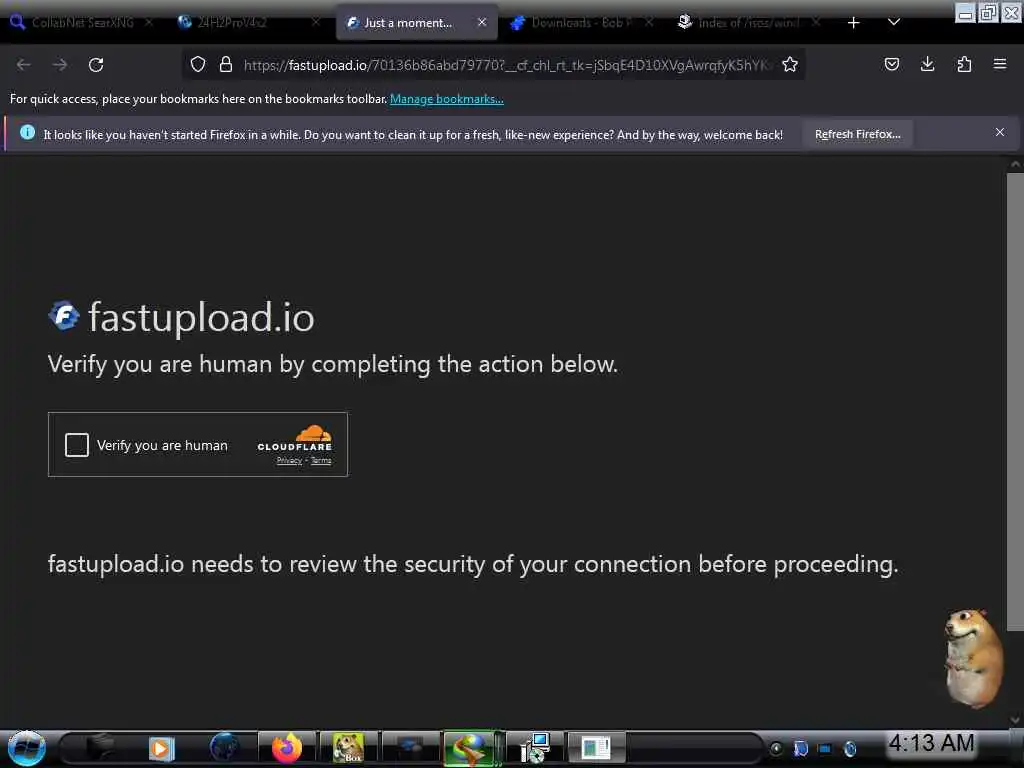Open the Windows Start orb
Viewport: 1024px width, 768px height.
point(27,748)
